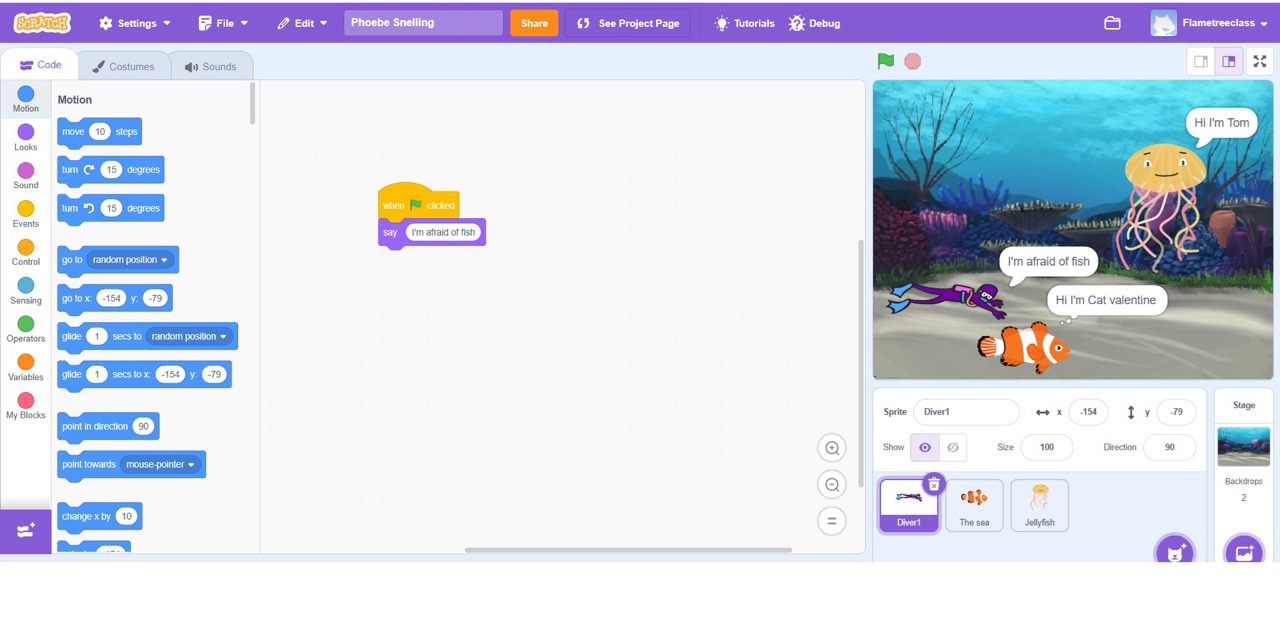Viewport: 1280px width, 635px height.
Task: Switch to the Sounds tab
Action: 210,66
